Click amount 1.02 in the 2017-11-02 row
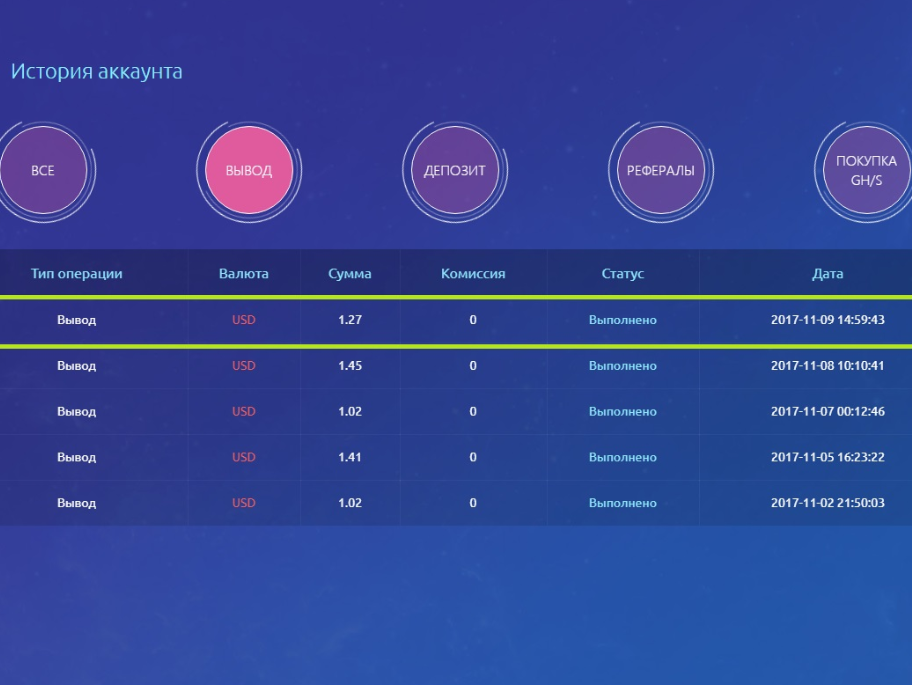Screen dimensions: 912x685 point(350,503)
